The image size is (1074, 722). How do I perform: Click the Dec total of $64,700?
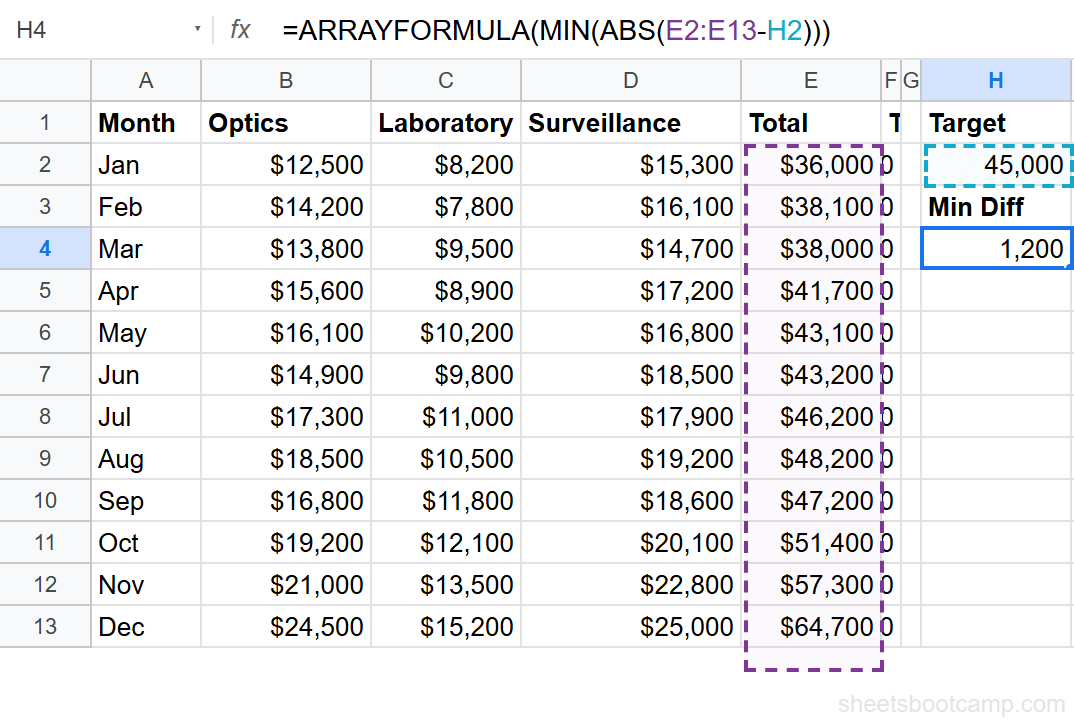810,627
